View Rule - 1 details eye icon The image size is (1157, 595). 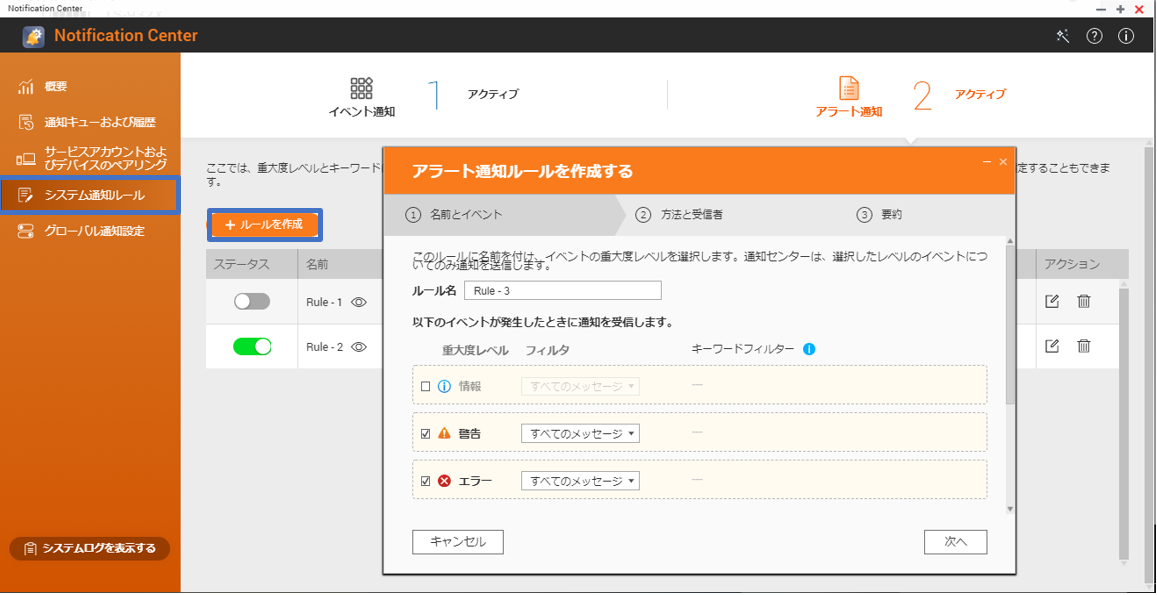click(358, 302)
